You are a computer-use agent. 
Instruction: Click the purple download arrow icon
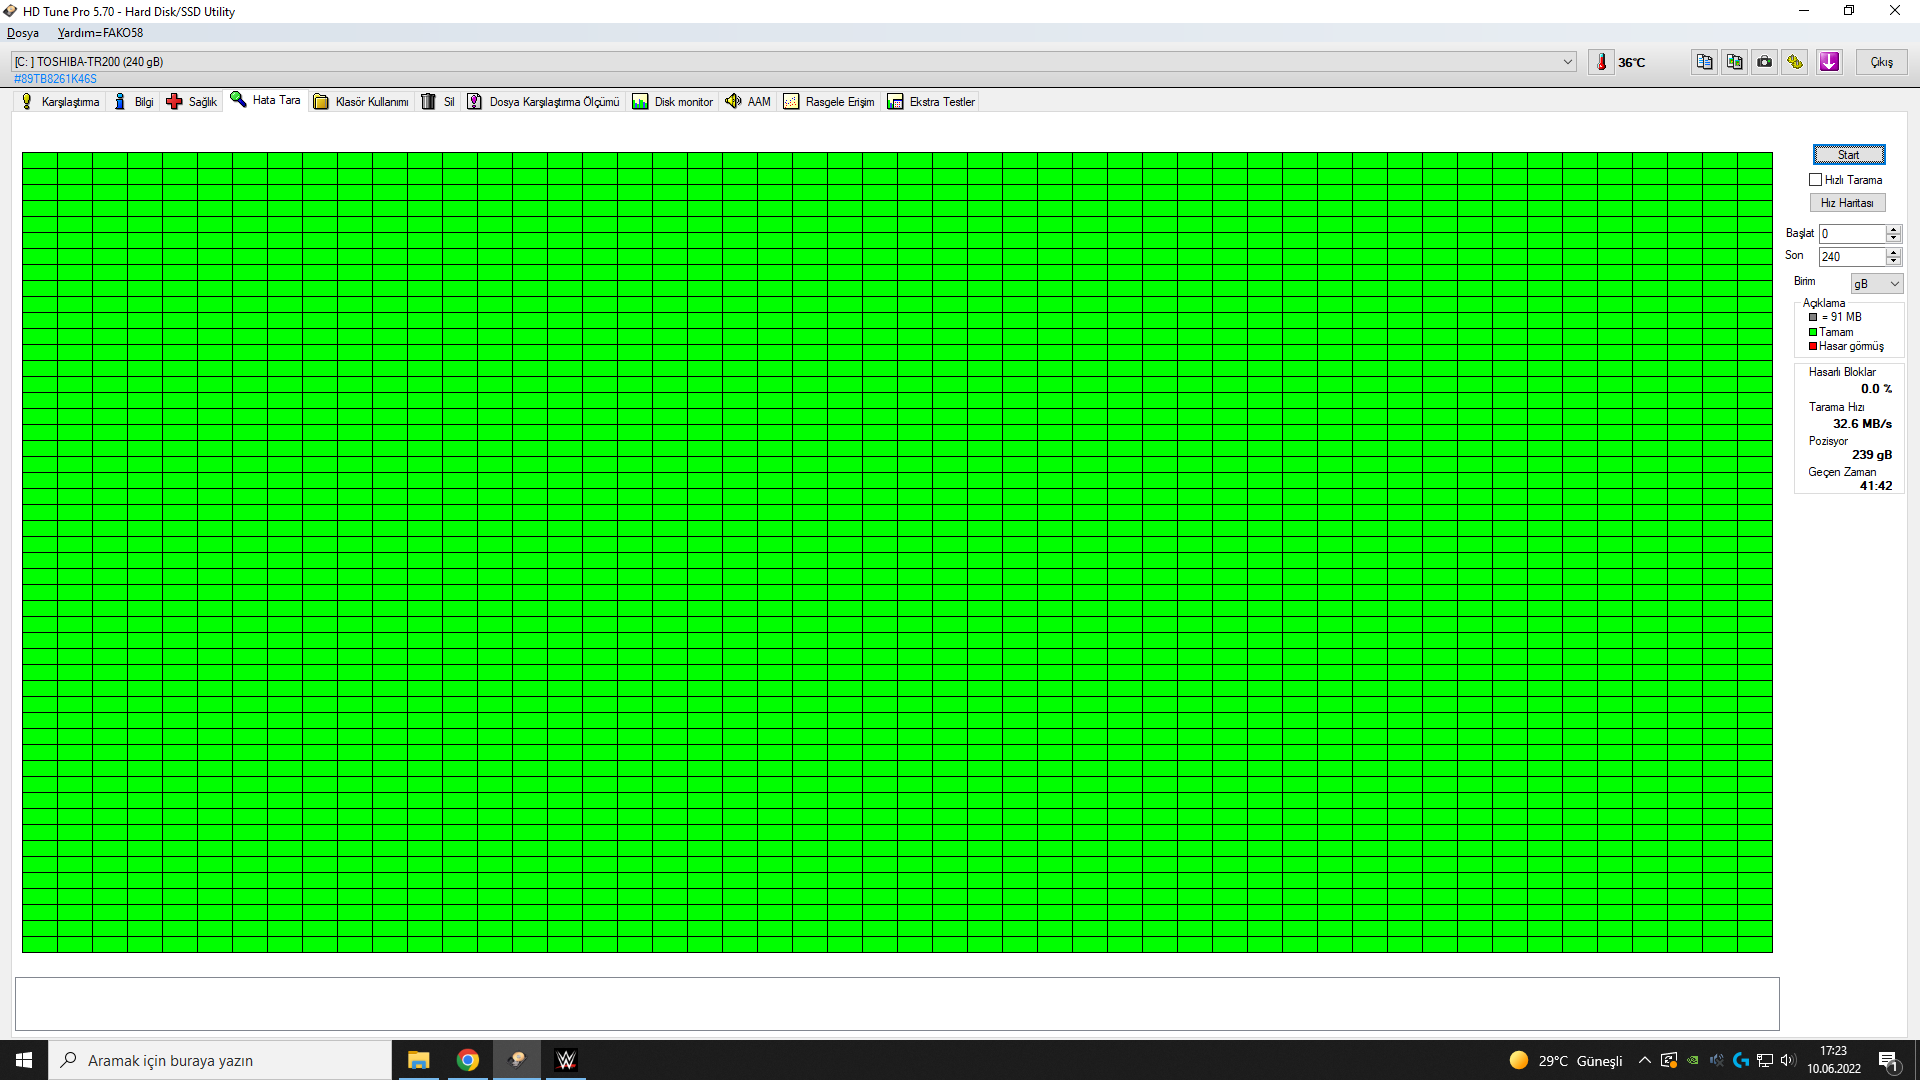[1829, 62]
